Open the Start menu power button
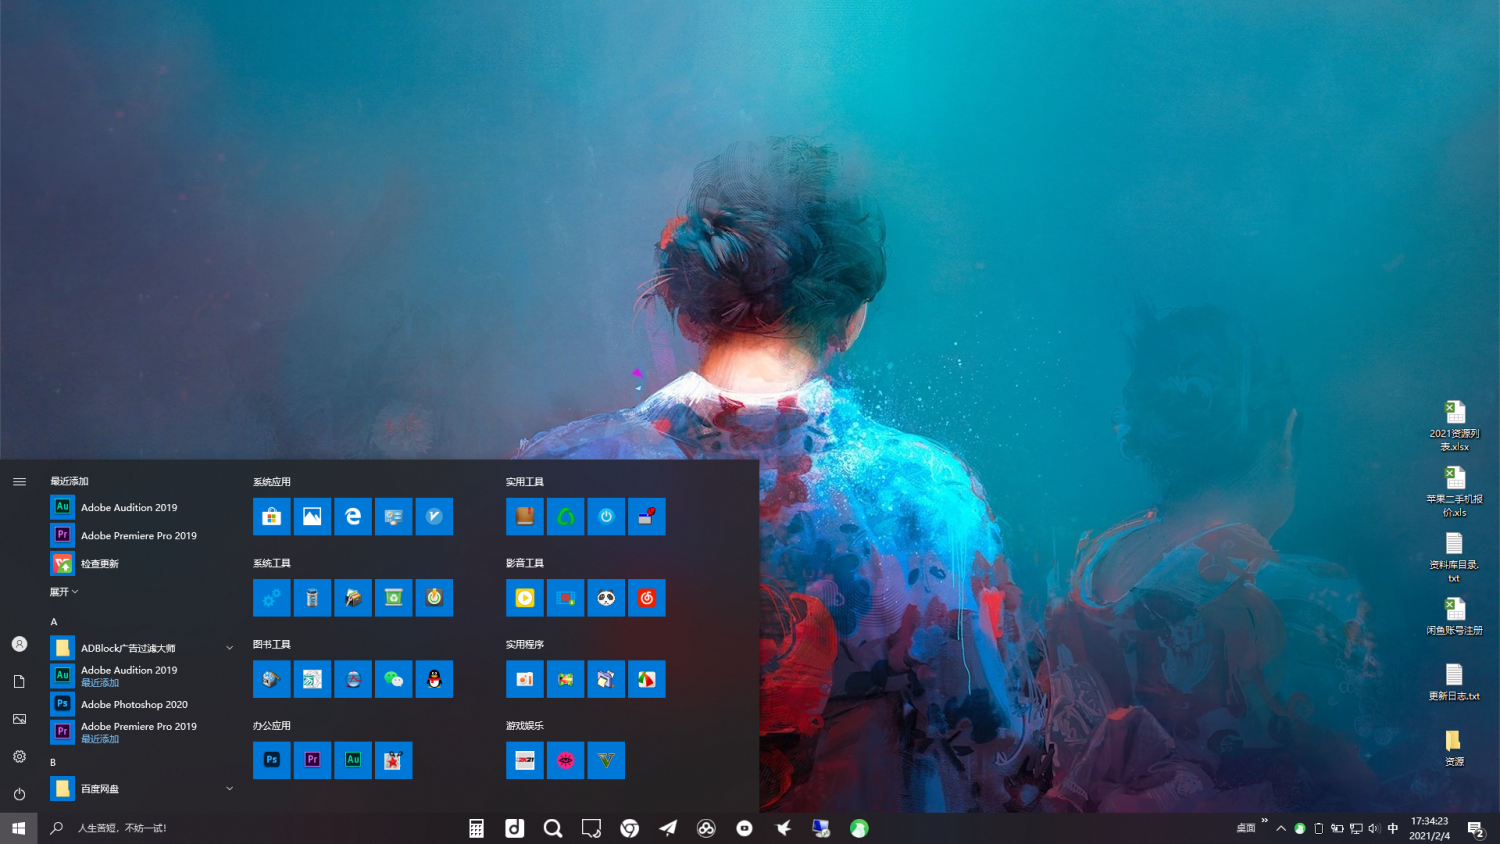 [19, 794]
